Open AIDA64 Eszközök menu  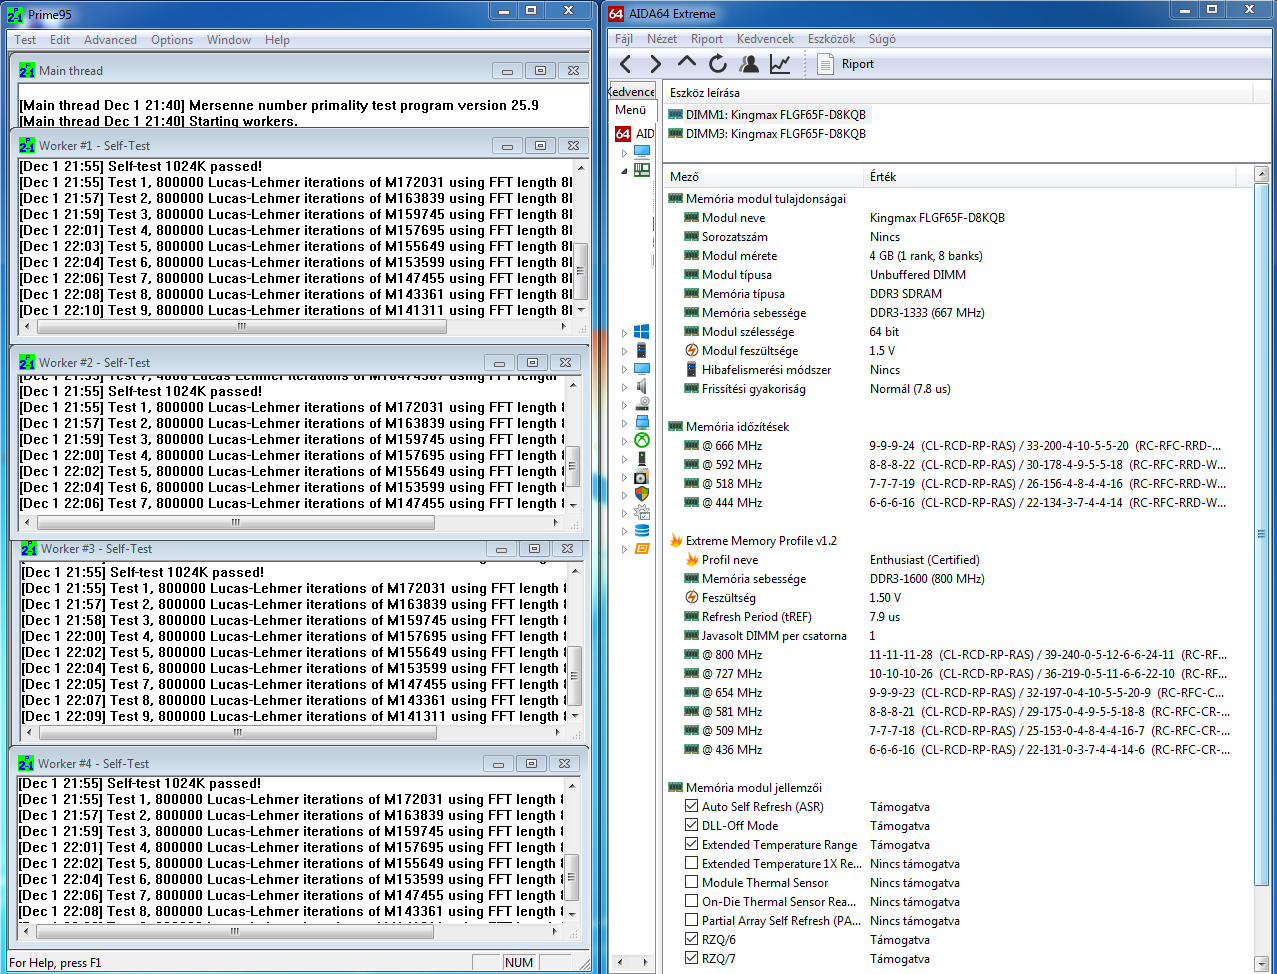831,39
